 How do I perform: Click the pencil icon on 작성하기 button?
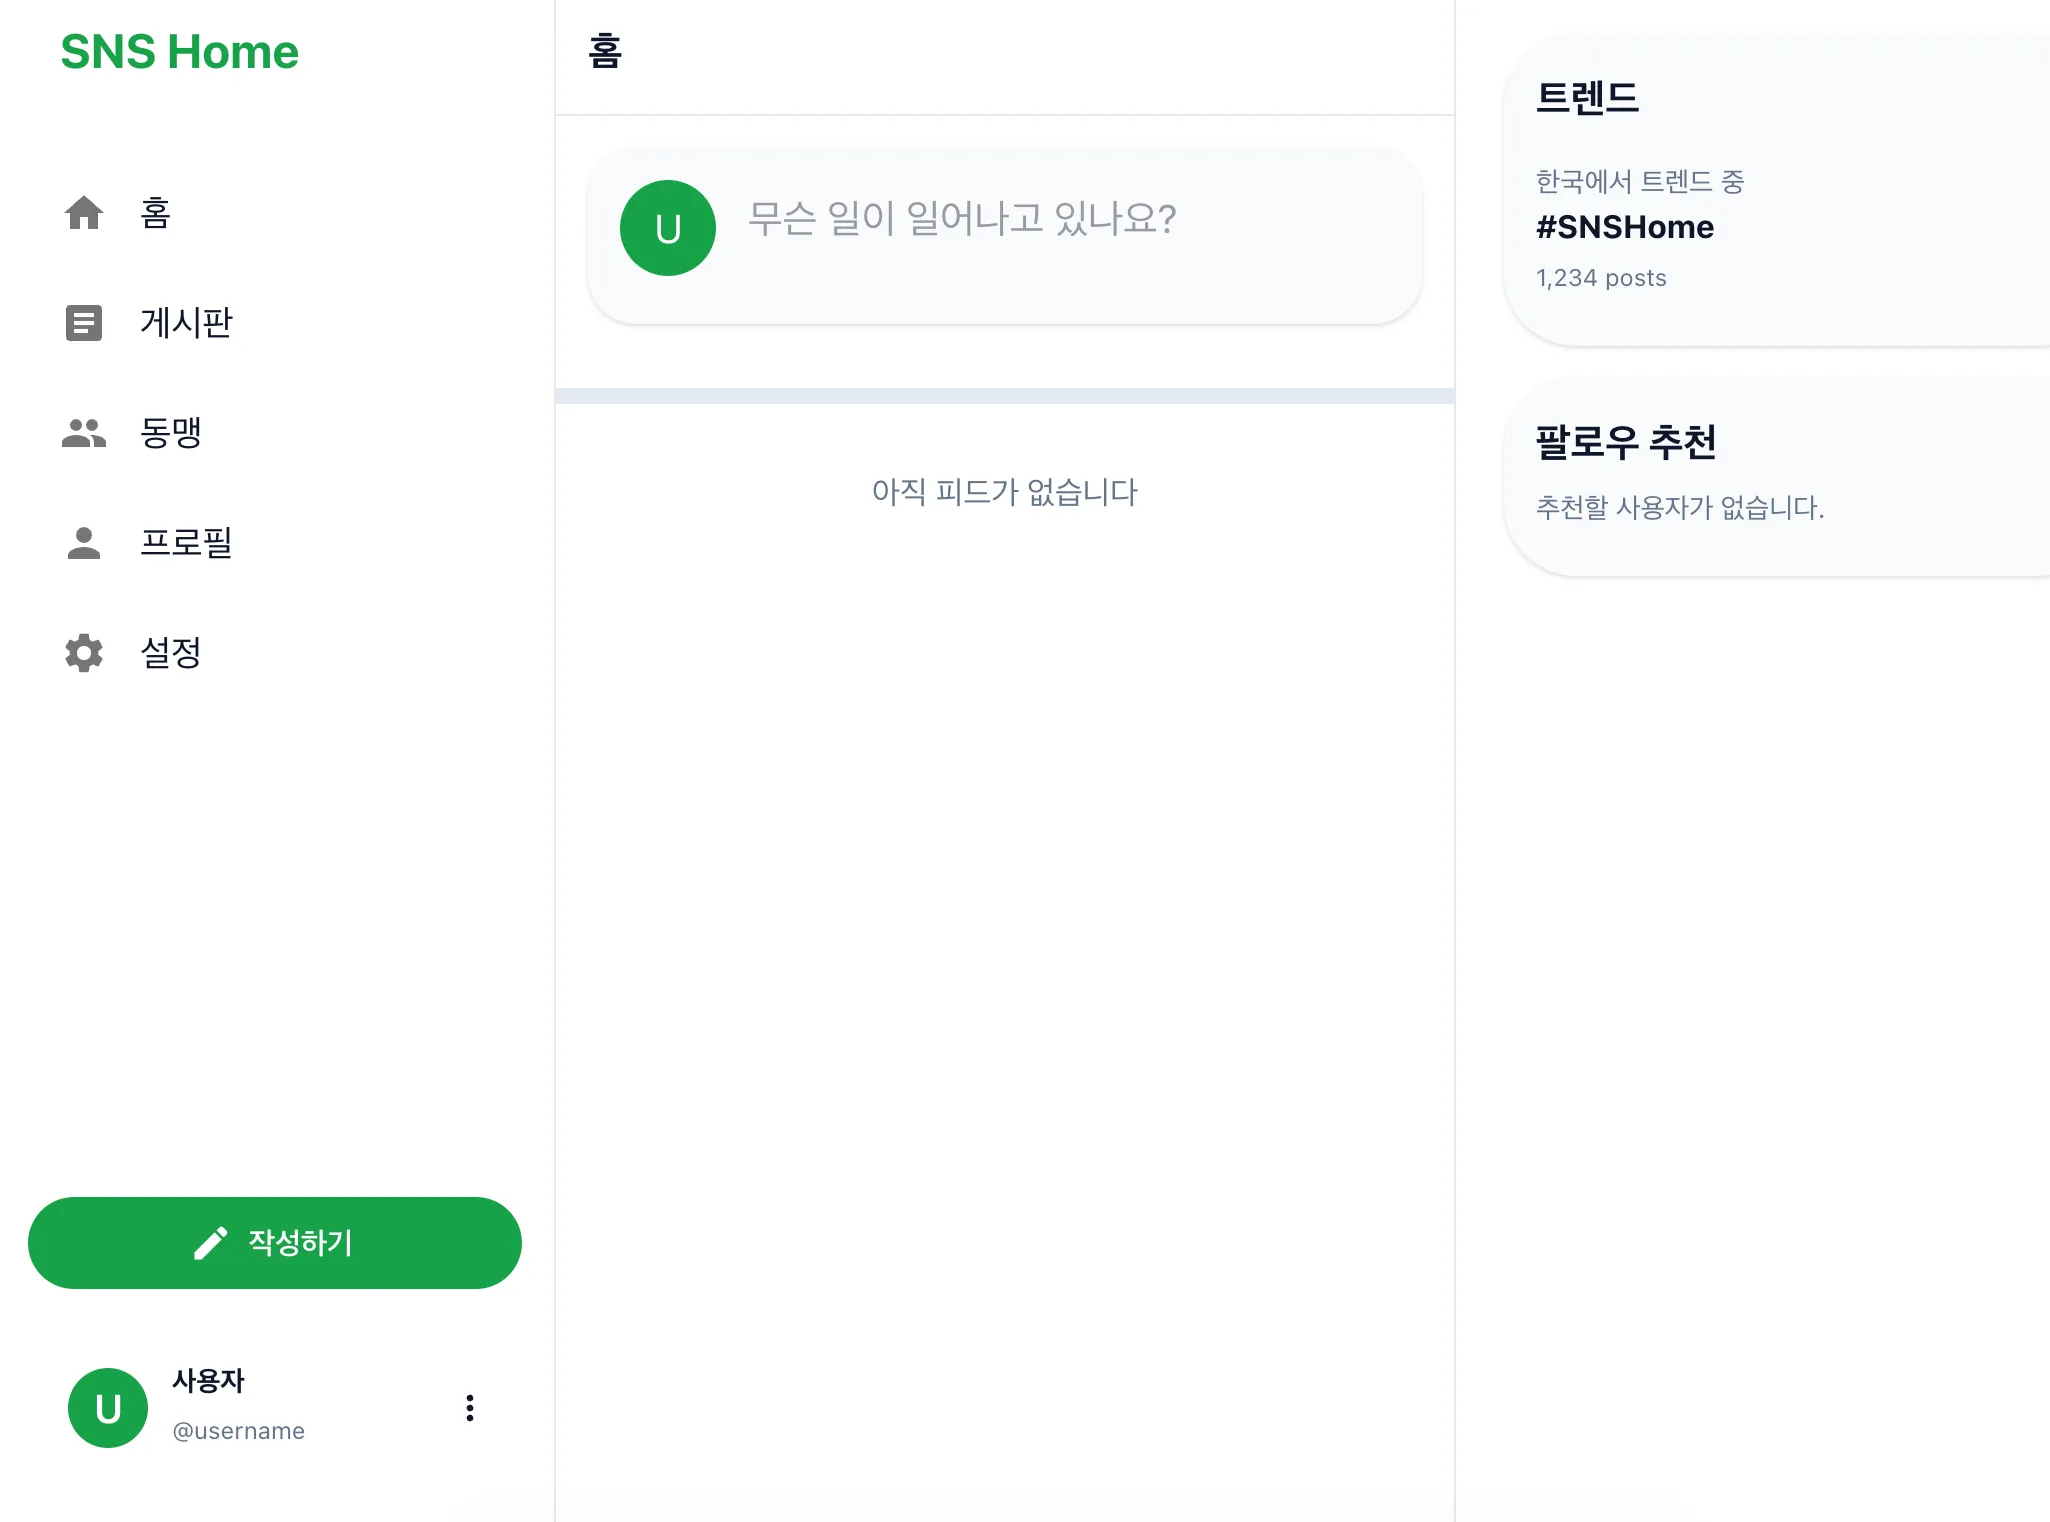pos(211,1243)
